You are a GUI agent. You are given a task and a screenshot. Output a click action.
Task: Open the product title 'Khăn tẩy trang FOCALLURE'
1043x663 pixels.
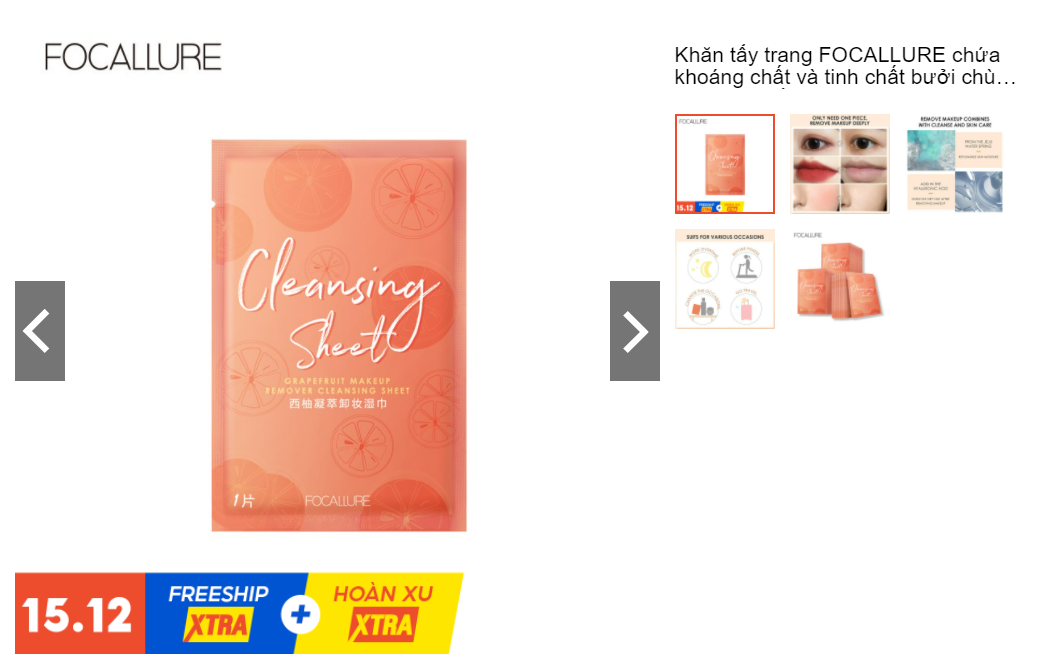tap(843, 66)
